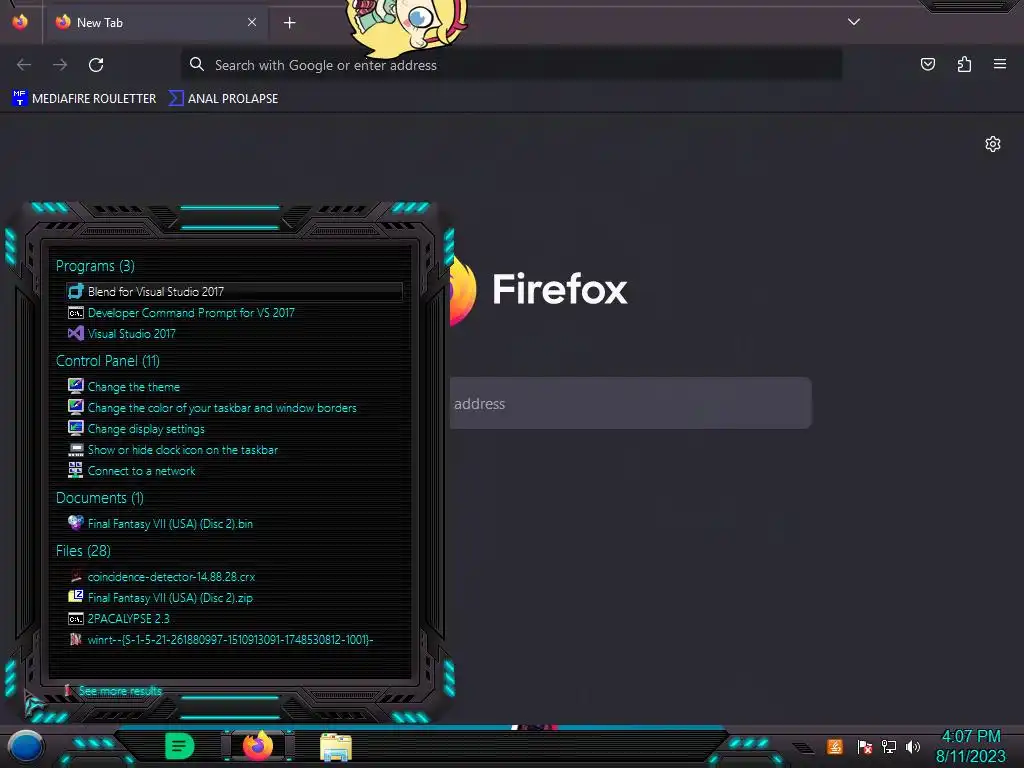Click the Control Panel (11) header
Viewport: 1024px width, 768px height.
[108, 361]
